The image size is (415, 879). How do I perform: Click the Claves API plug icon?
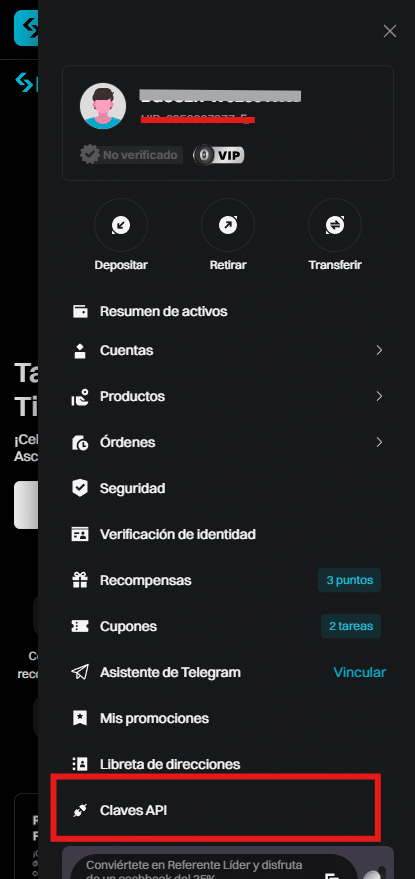click(x=80, y=810)
